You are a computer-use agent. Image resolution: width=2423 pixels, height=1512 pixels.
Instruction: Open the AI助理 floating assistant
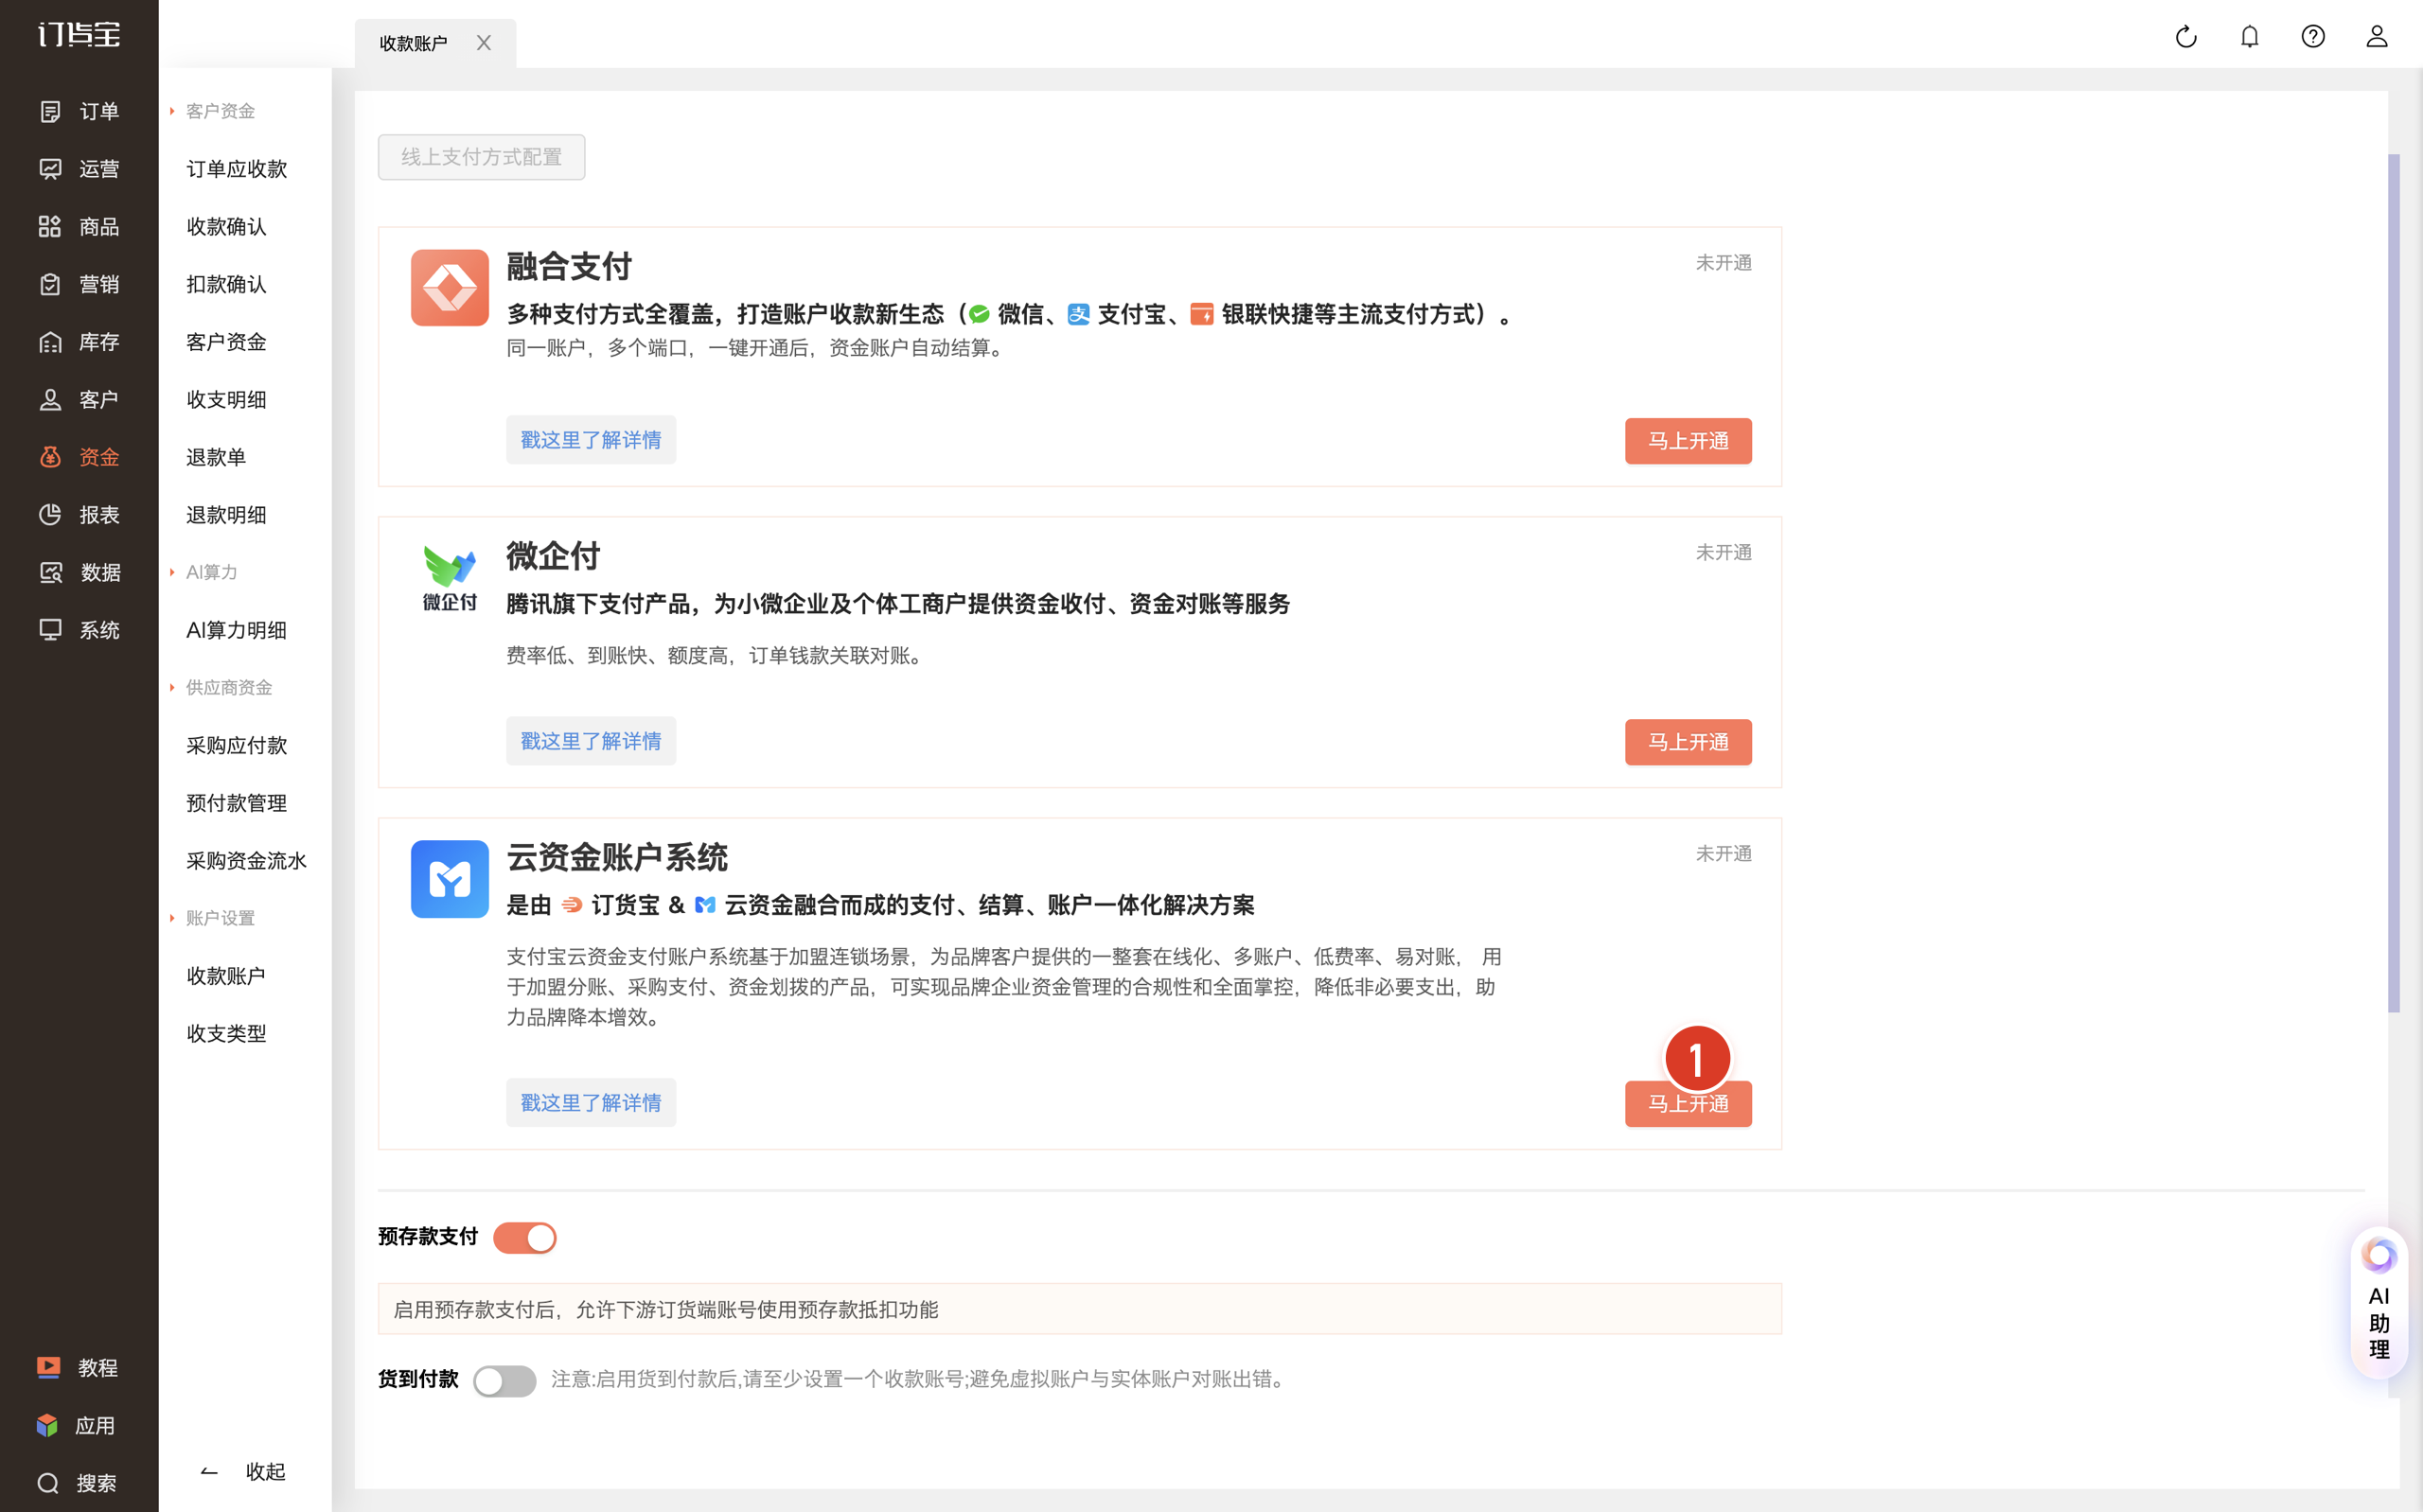click(x=2379, y=1303)
